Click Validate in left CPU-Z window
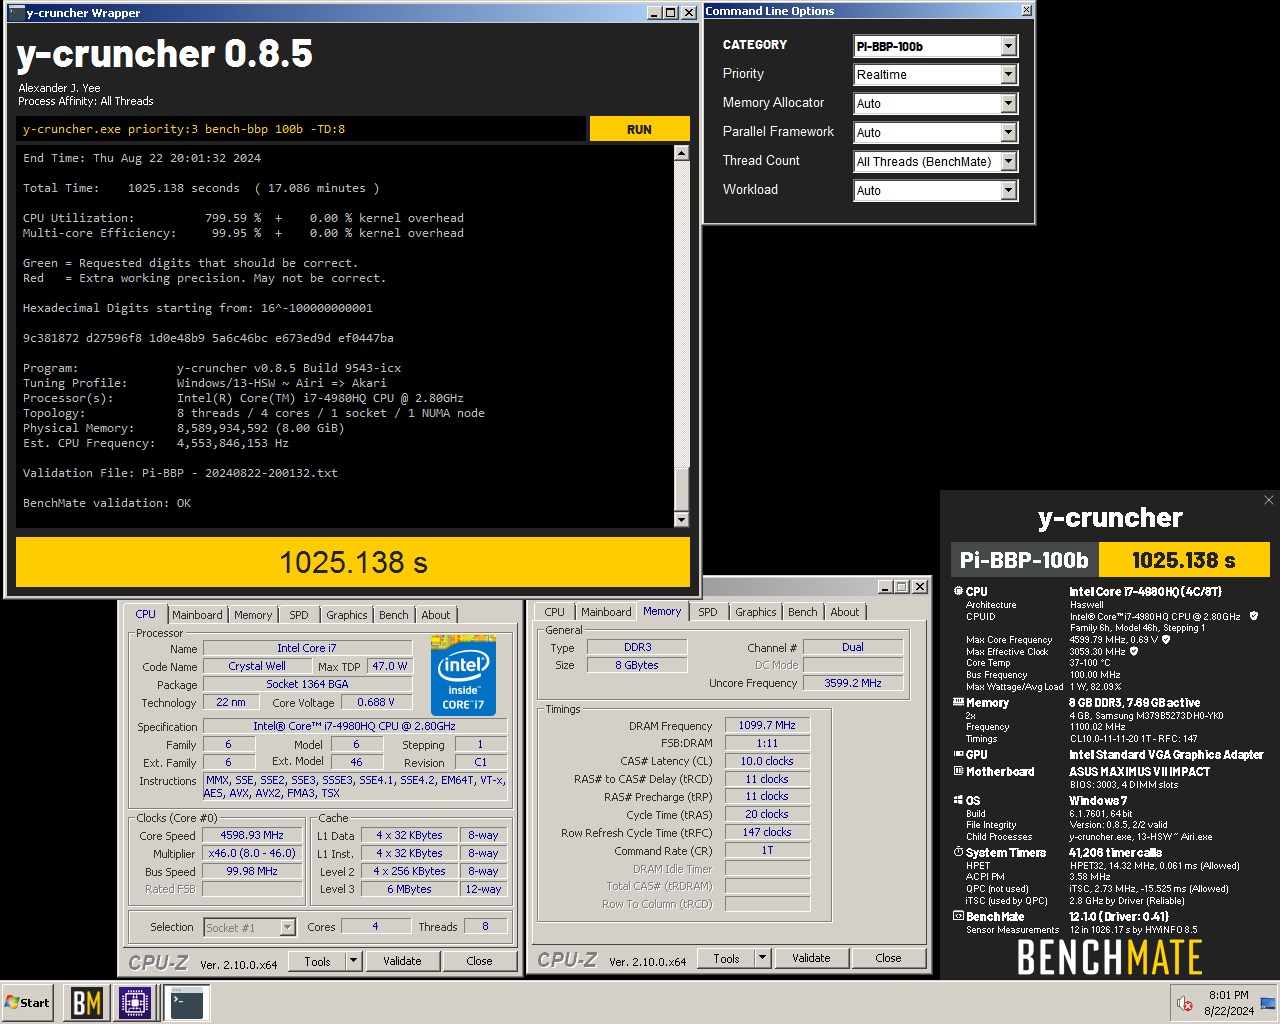 click(x=402, y=961)
